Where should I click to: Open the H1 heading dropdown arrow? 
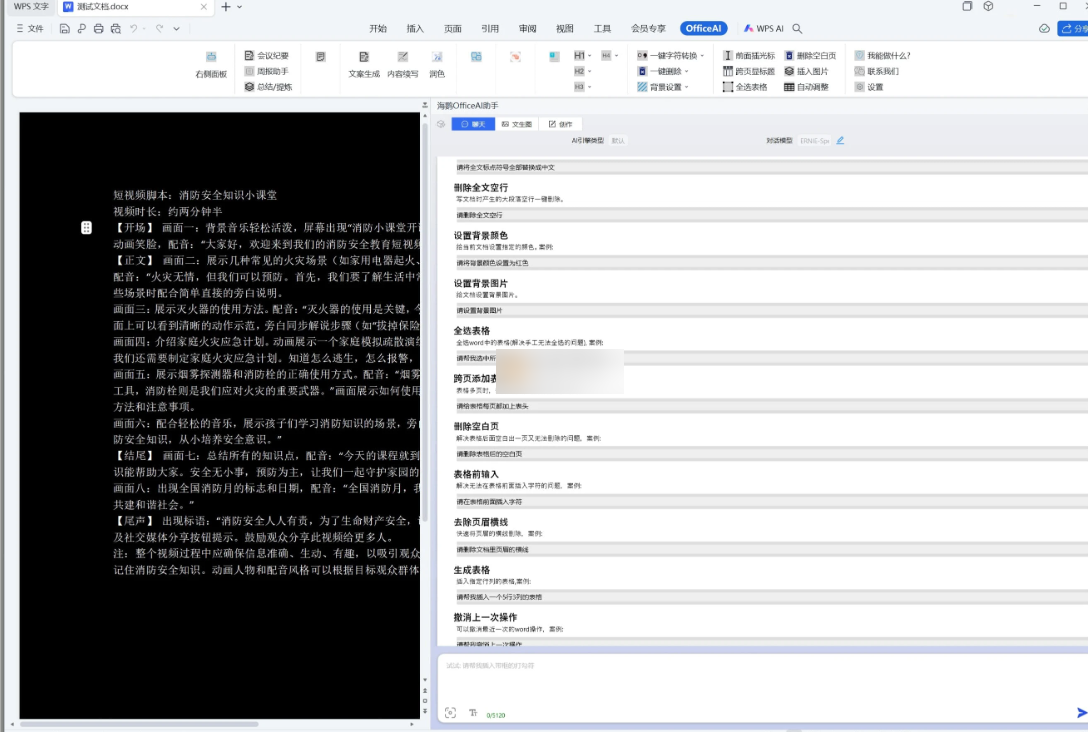[589, 55]
